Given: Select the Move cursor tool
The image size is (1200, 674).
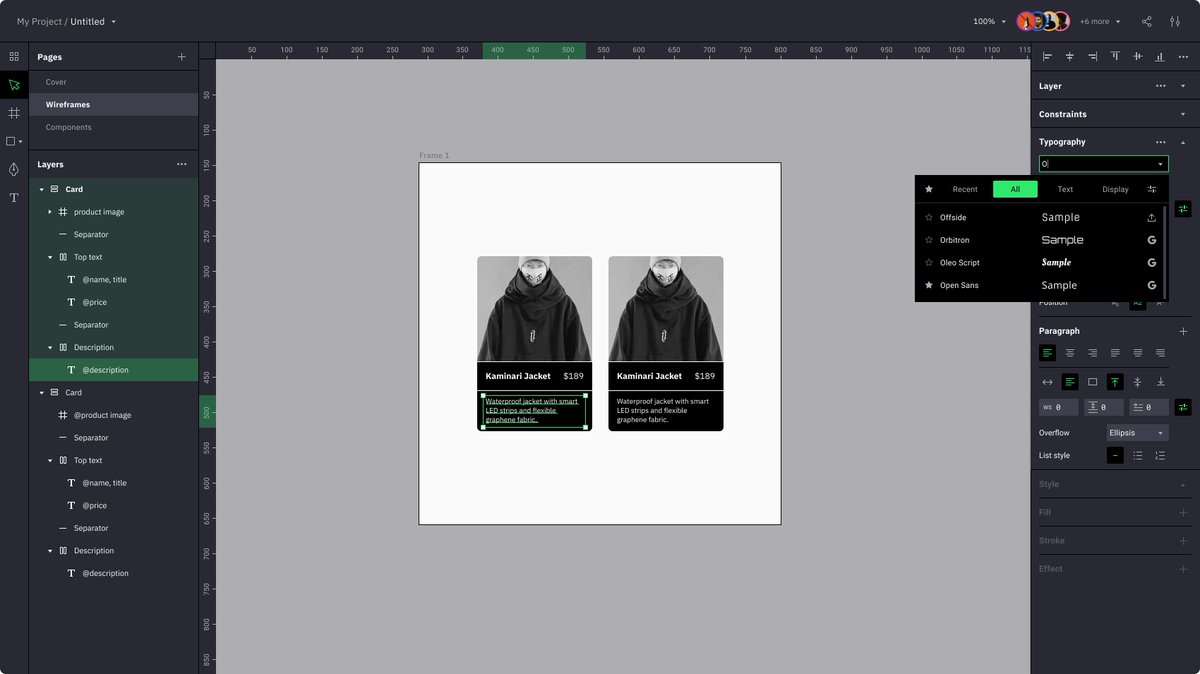Looking at the screenshot, I should tap(14, 85).
